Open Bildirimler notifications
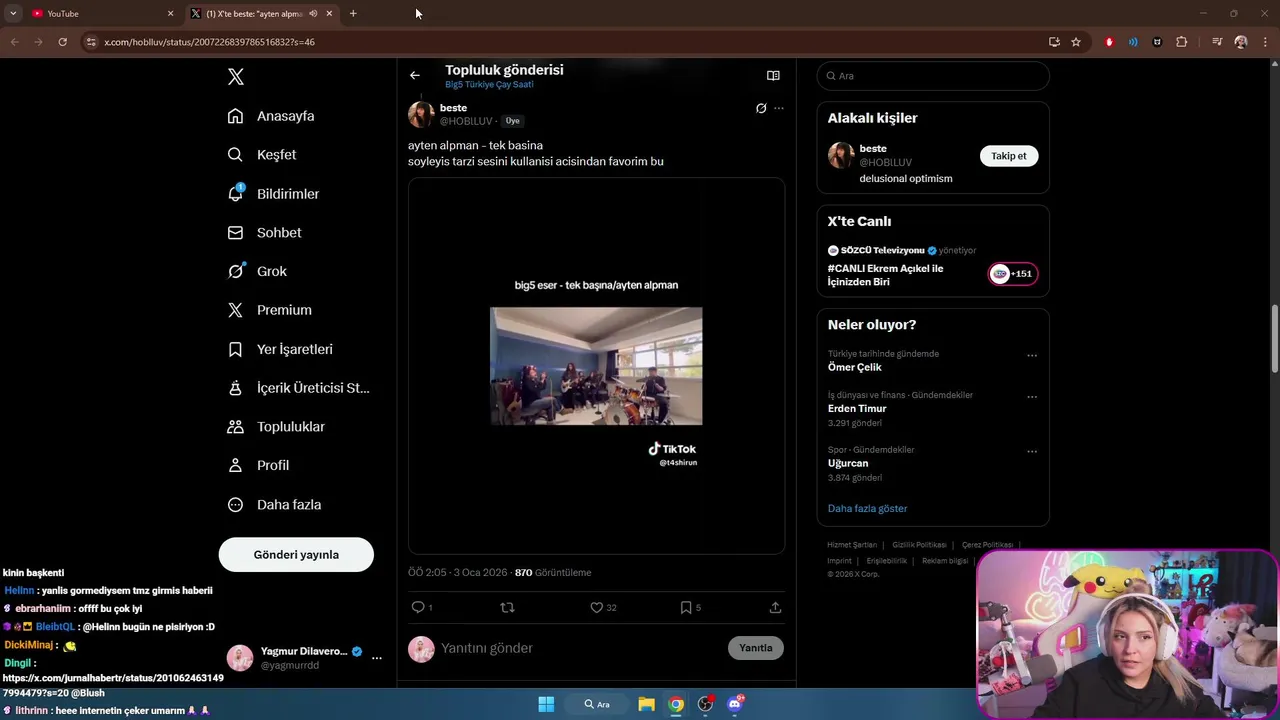Image resolution: width=1280 pixels, height=720 pixels. 274,194
